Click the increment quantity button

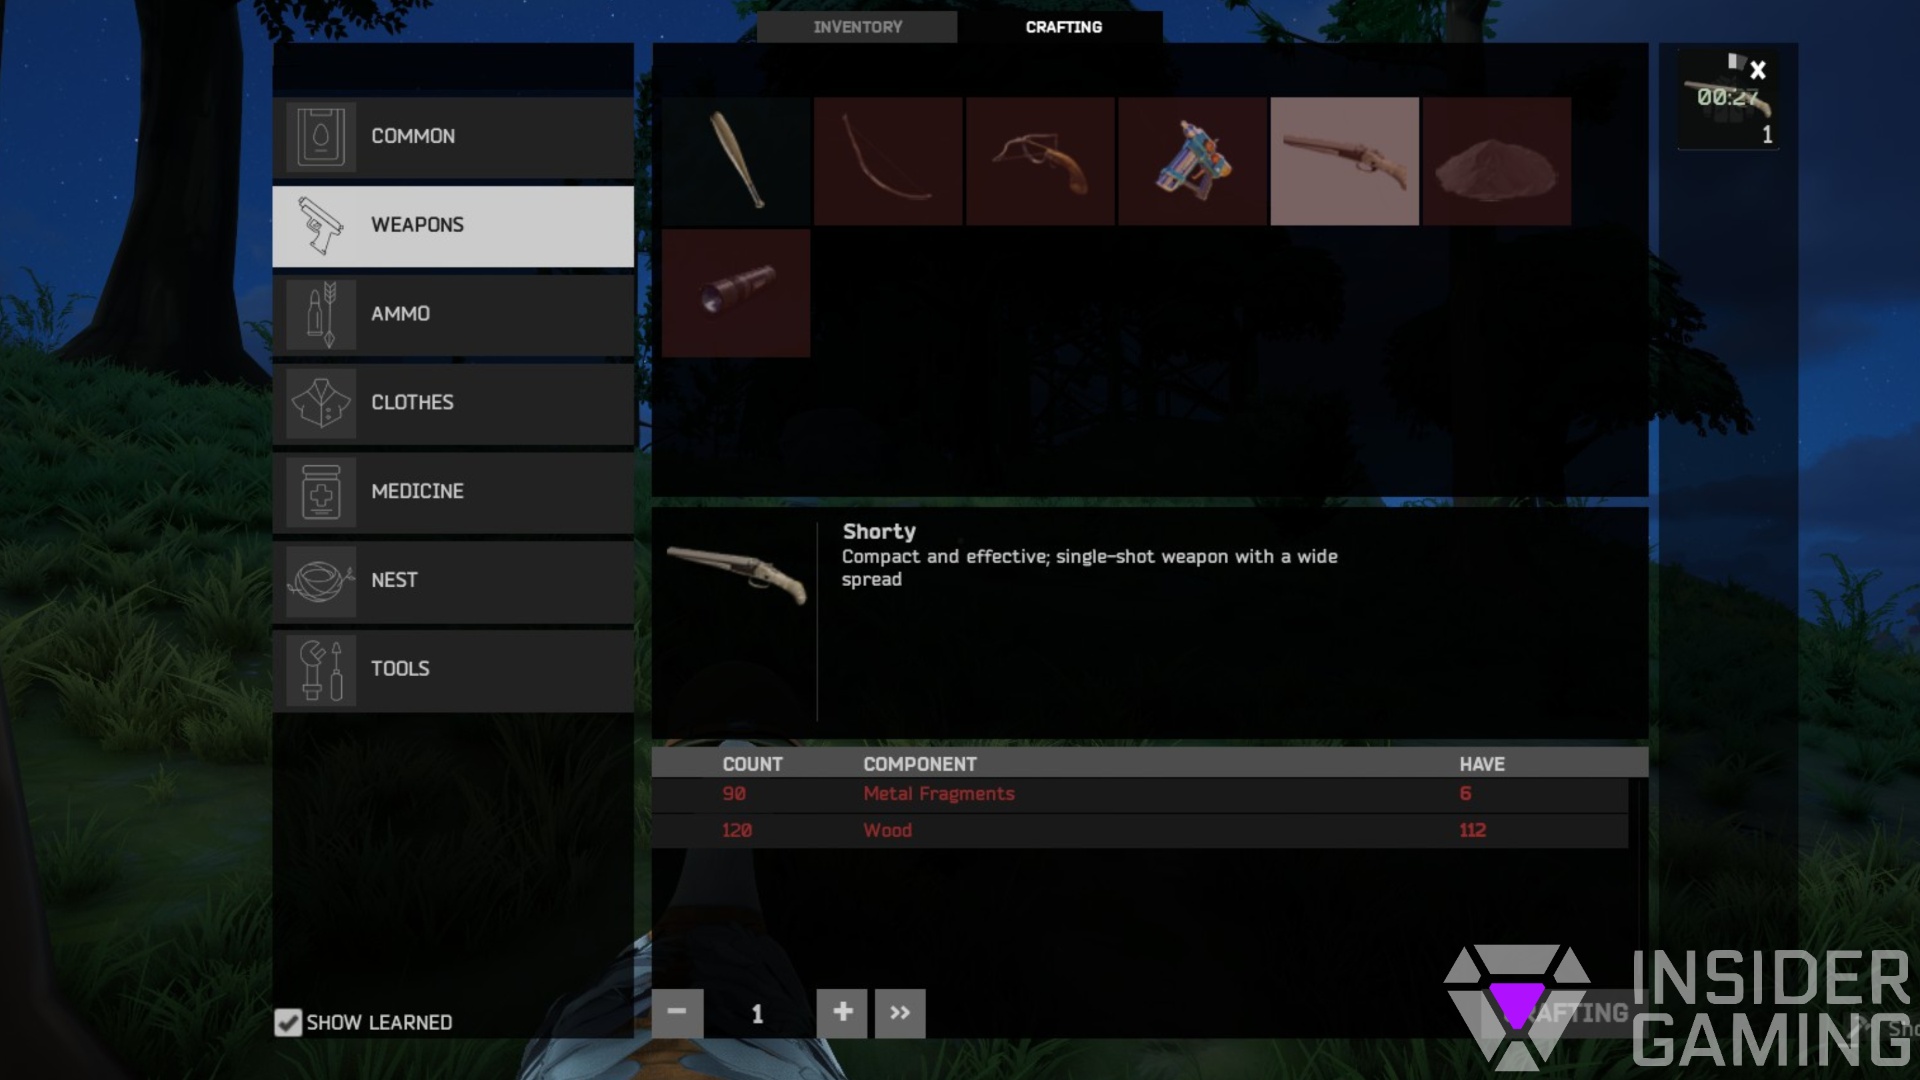tap(841, 1013)
